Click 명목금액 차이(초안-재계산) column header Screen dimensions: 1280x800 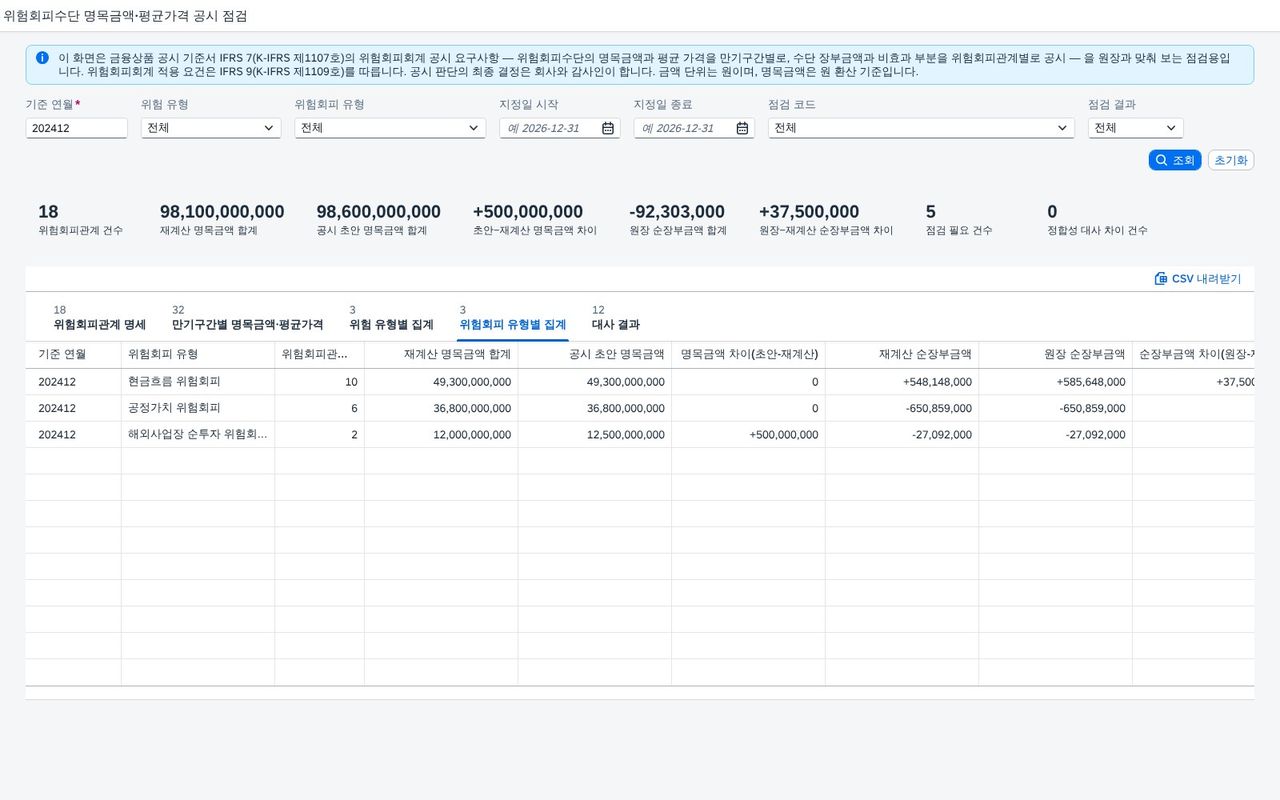pyautogui.click(x=748, y=355)
